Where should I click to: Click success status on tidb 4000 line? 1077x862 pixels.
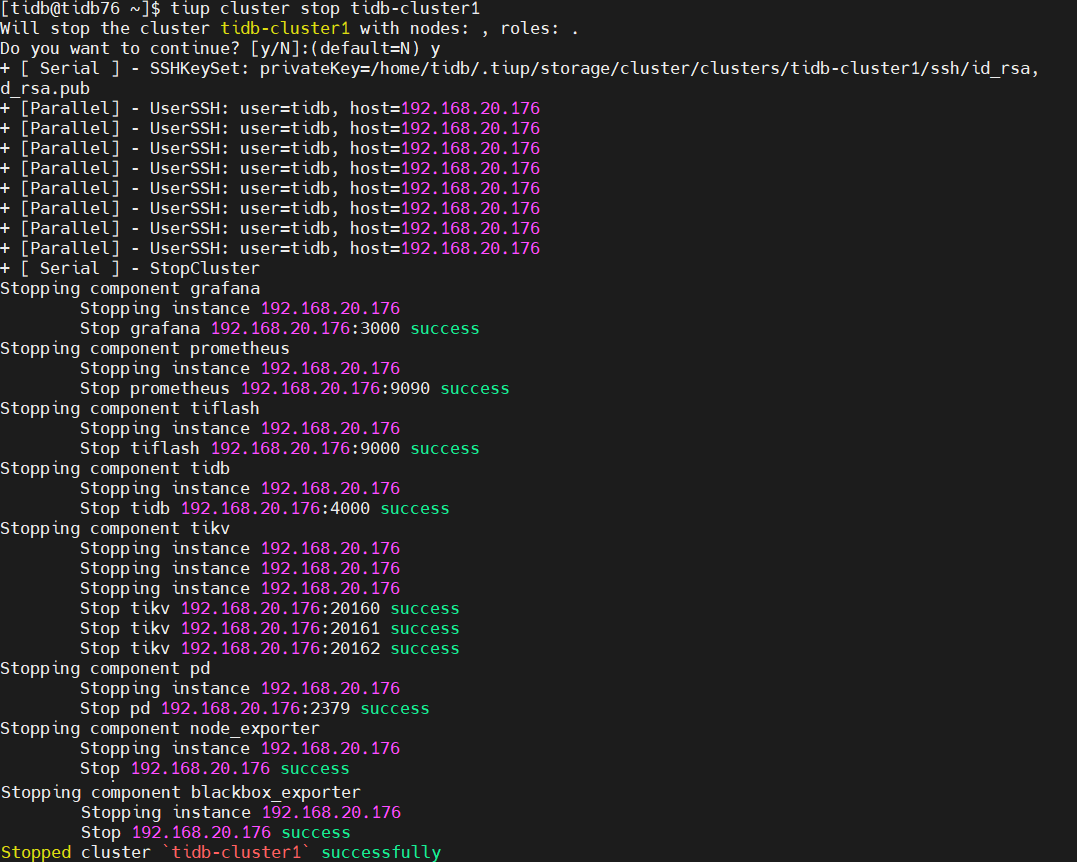pyautogui.click(x=415, y=508)
